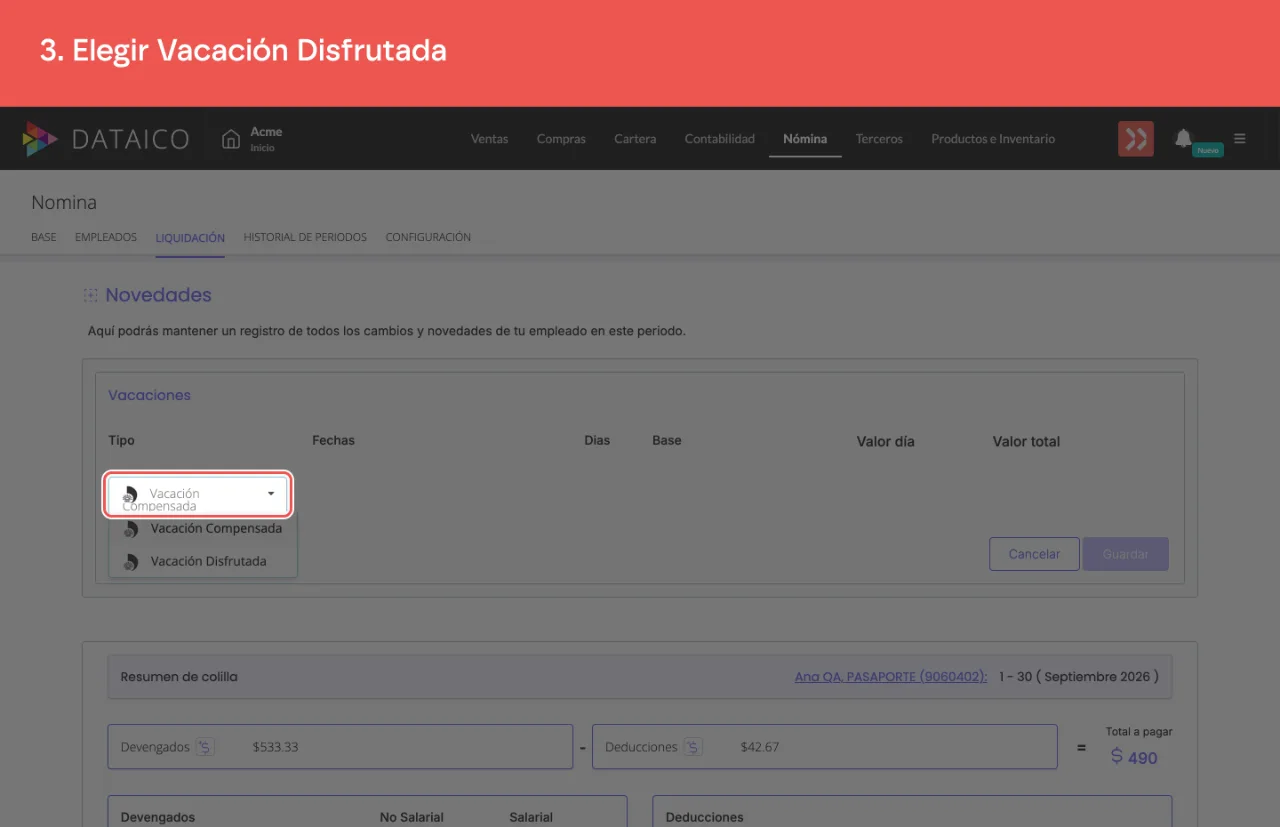This screenshot has width=1280, height=827.
Task: Click the Acme Inicio company label
Action: [x=266, y=139]
